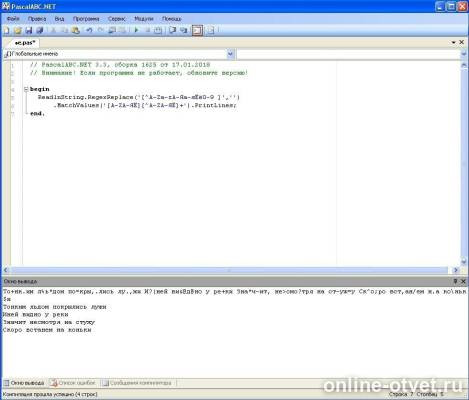Click the Строка indicator in status bar

401,394
